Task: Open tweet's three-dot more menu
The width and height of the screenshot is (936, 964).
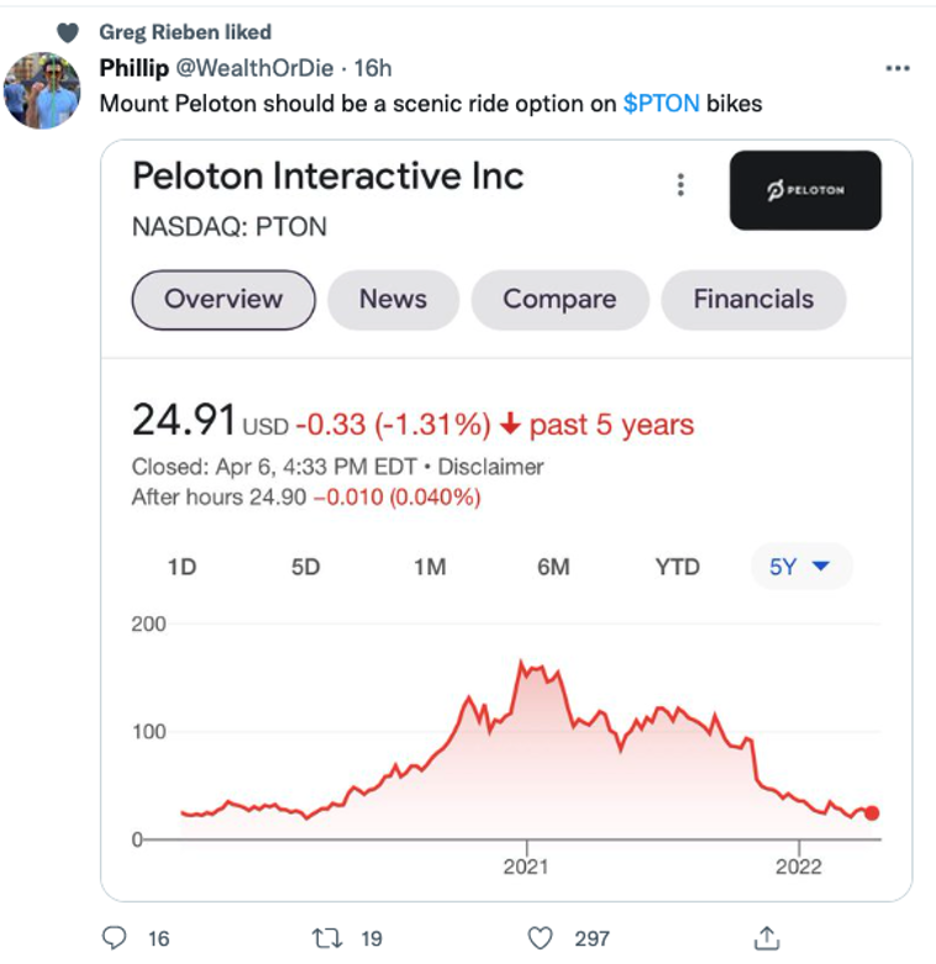Action: pyautogui.click(x=897, y=69)
